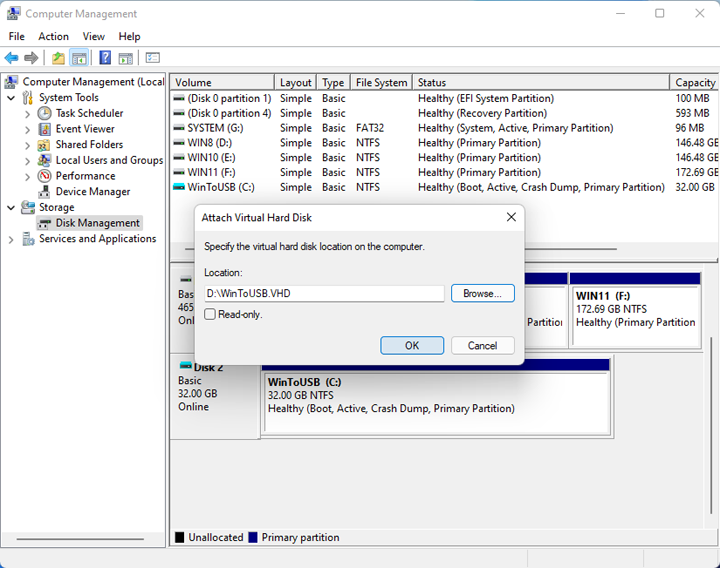The width and height of the screenshot is (720, 568).
Task: Sort by the File System column header
Action: 382,82
